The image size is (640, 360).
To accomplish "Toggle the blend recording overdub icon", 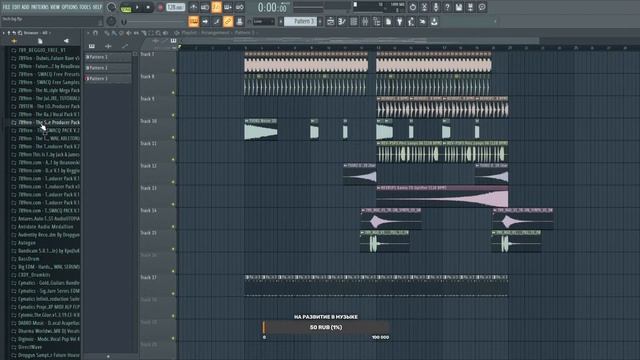I will point(228,7).
